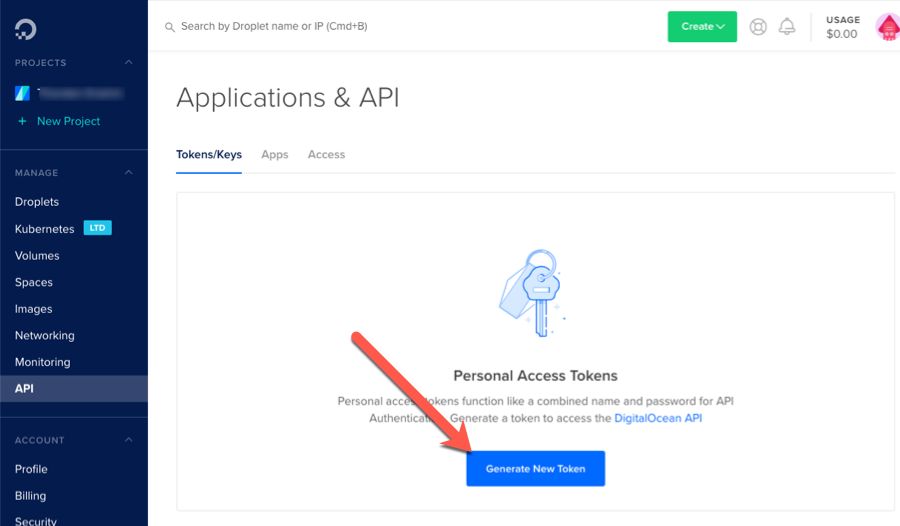Go to Networking in sidebar
Screen dimensions: 900x526
[45, 335]
